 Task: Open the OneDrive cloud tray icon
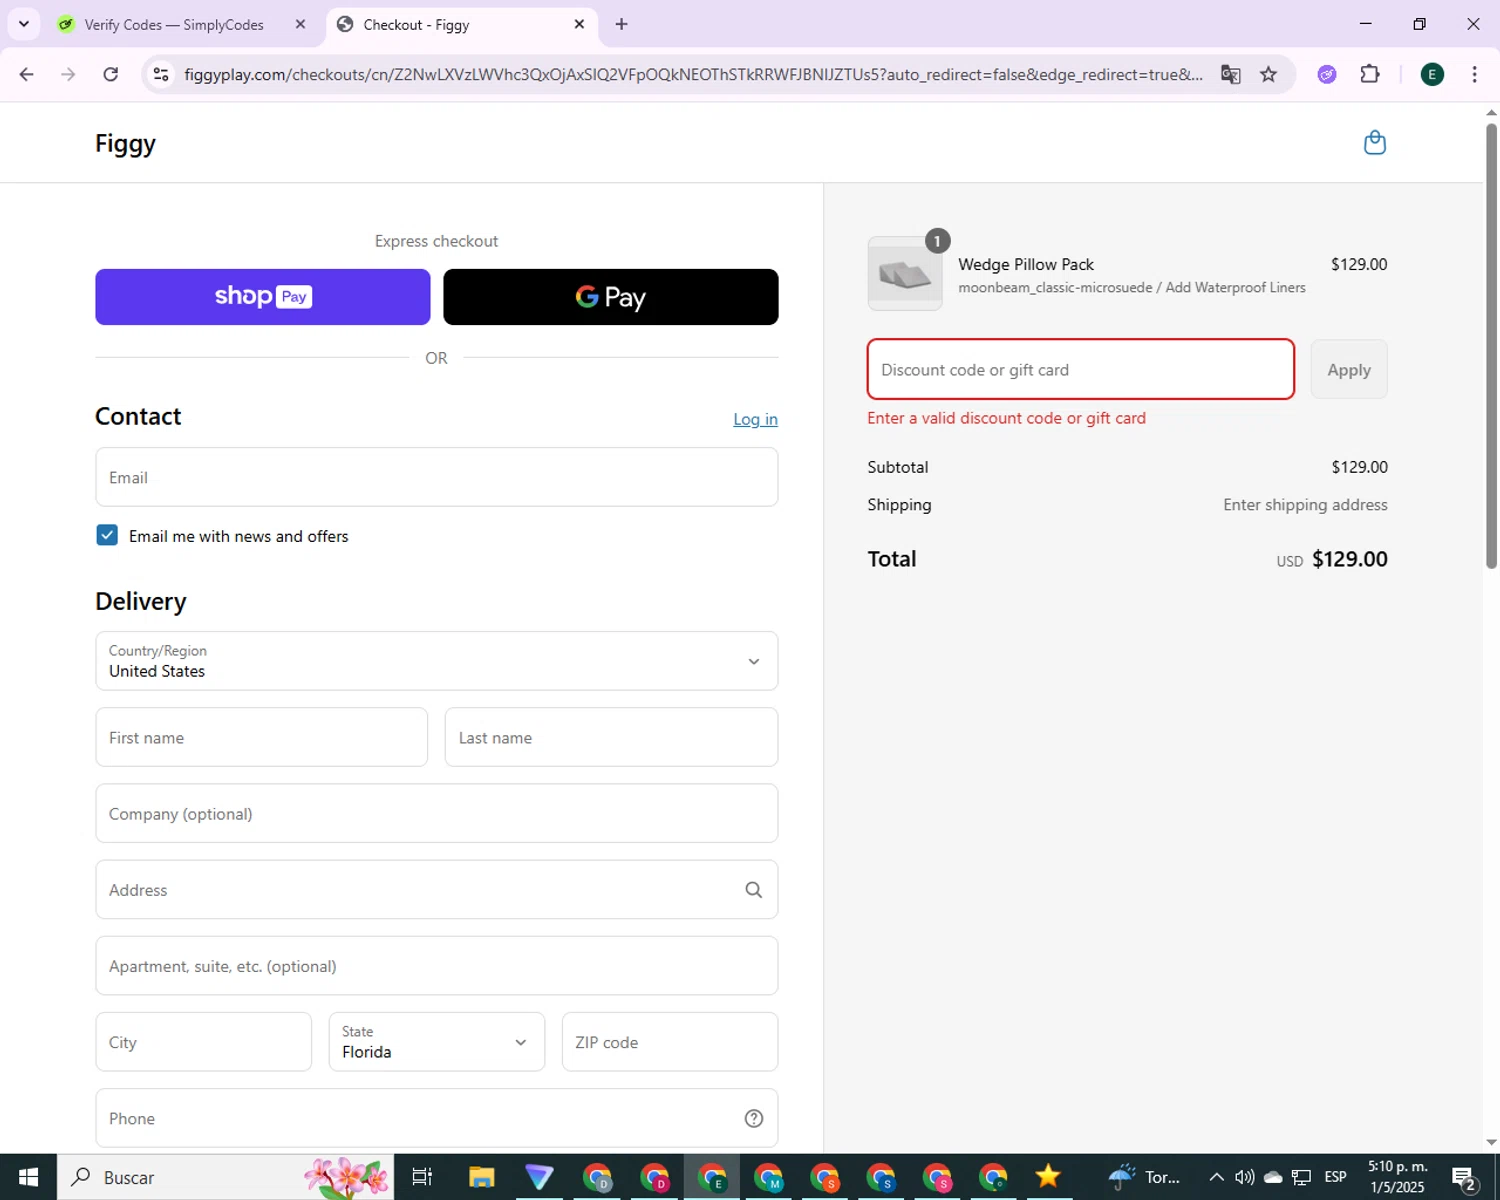click(1273, 1177)
